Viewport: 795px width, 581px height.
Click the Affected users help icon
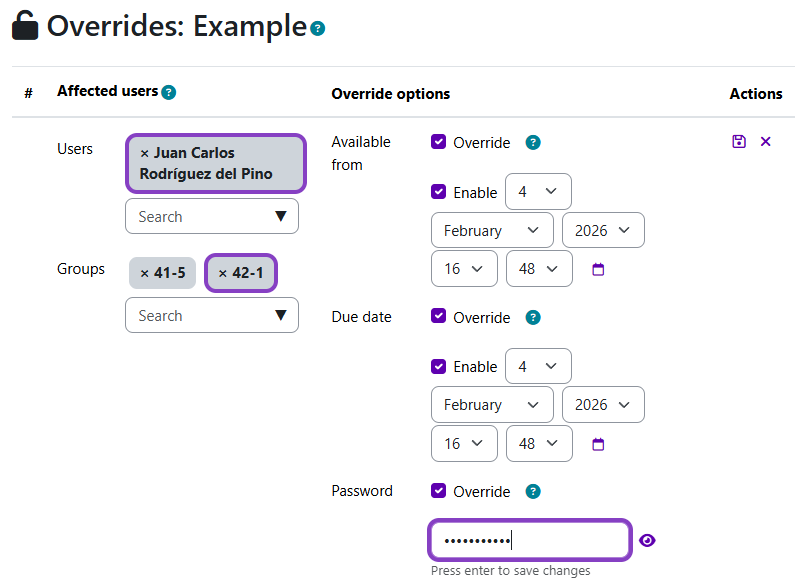tap(169, 92)
